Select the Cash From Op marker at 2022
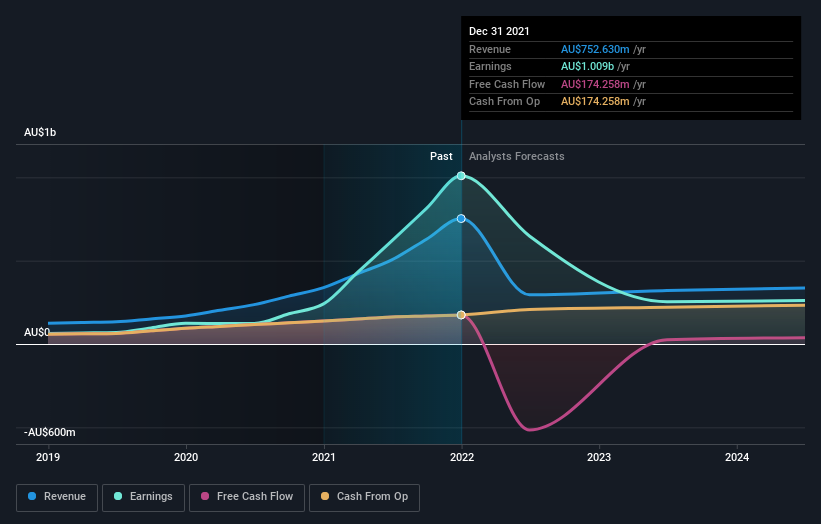The image size is (821, 524). (x=461, y=315)
